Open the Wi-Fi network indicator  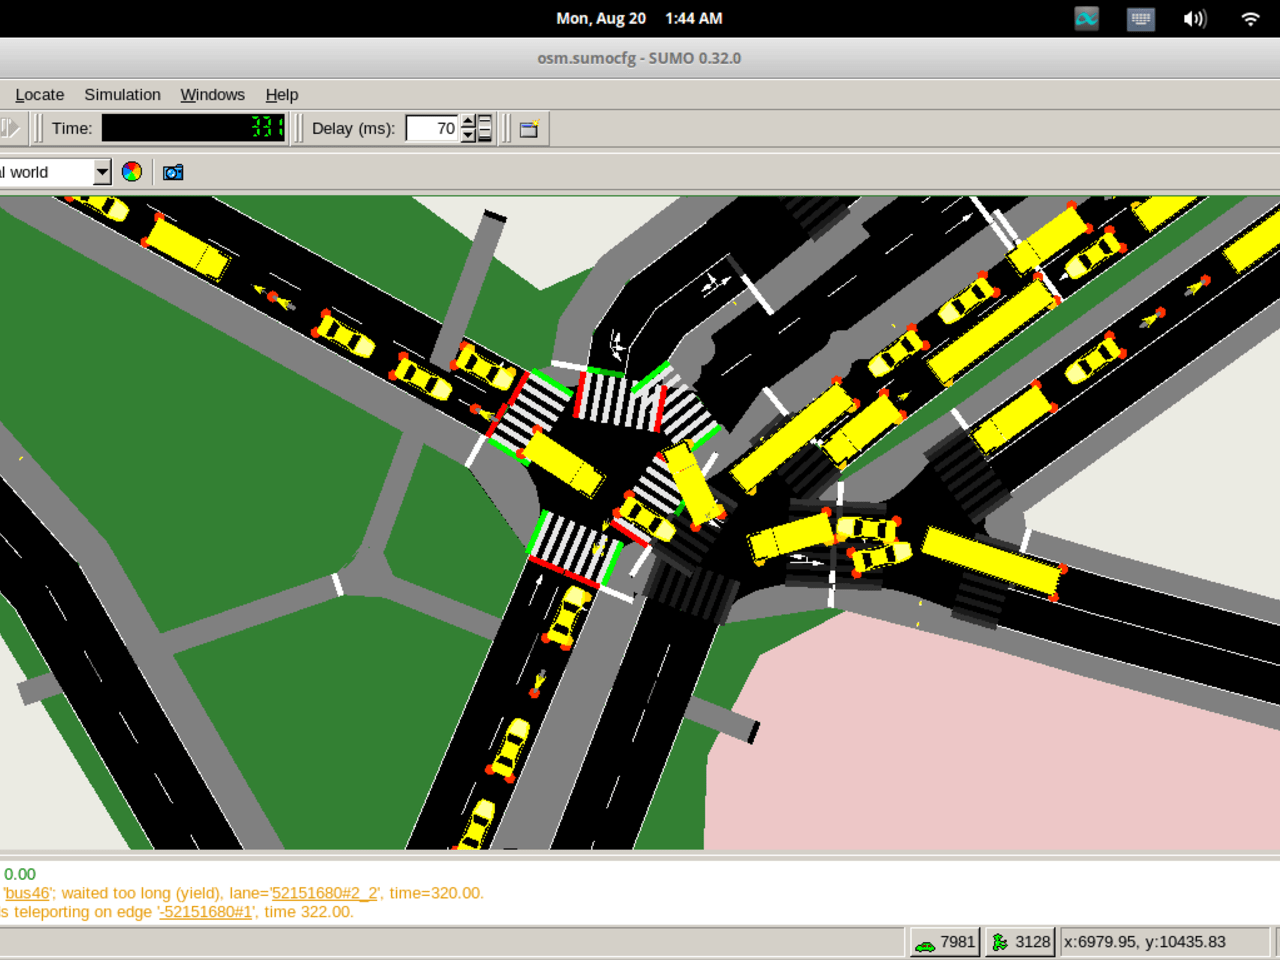click(1250, 19)
